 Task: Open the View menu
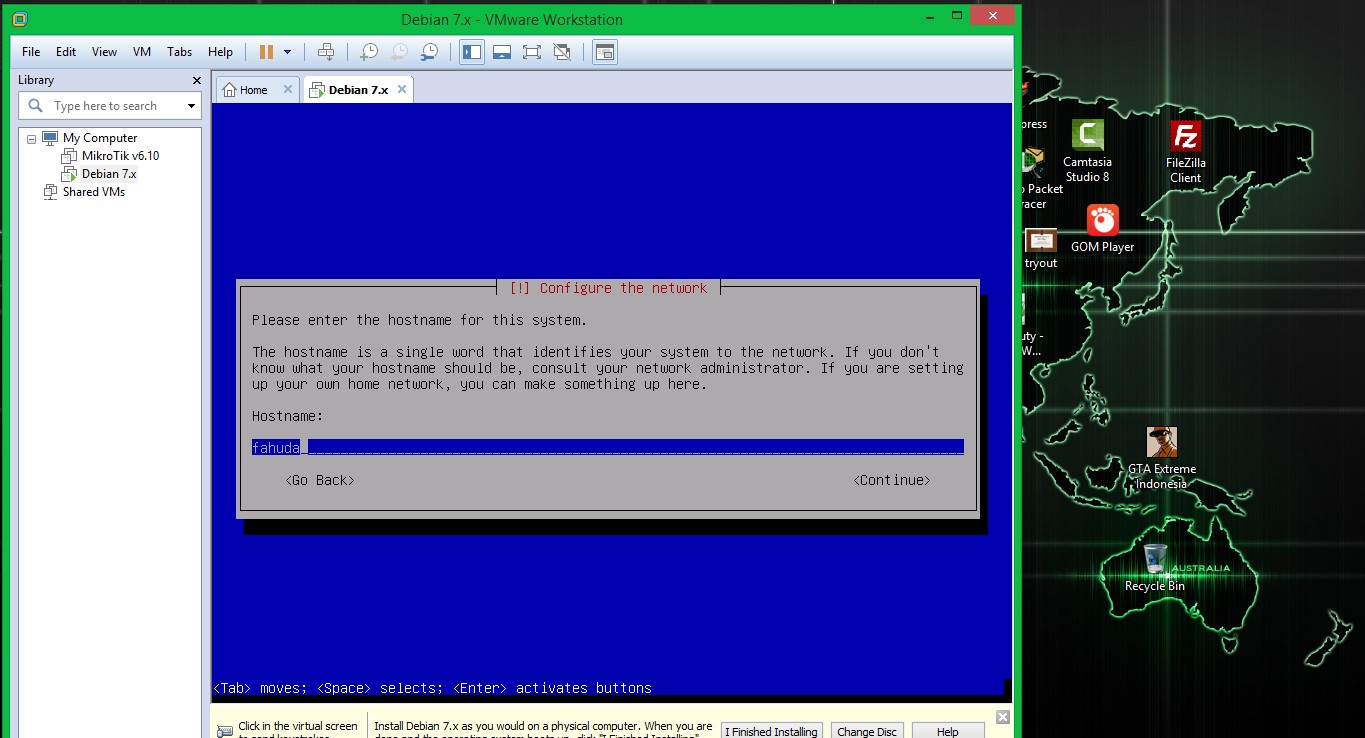tap(104, 52)
